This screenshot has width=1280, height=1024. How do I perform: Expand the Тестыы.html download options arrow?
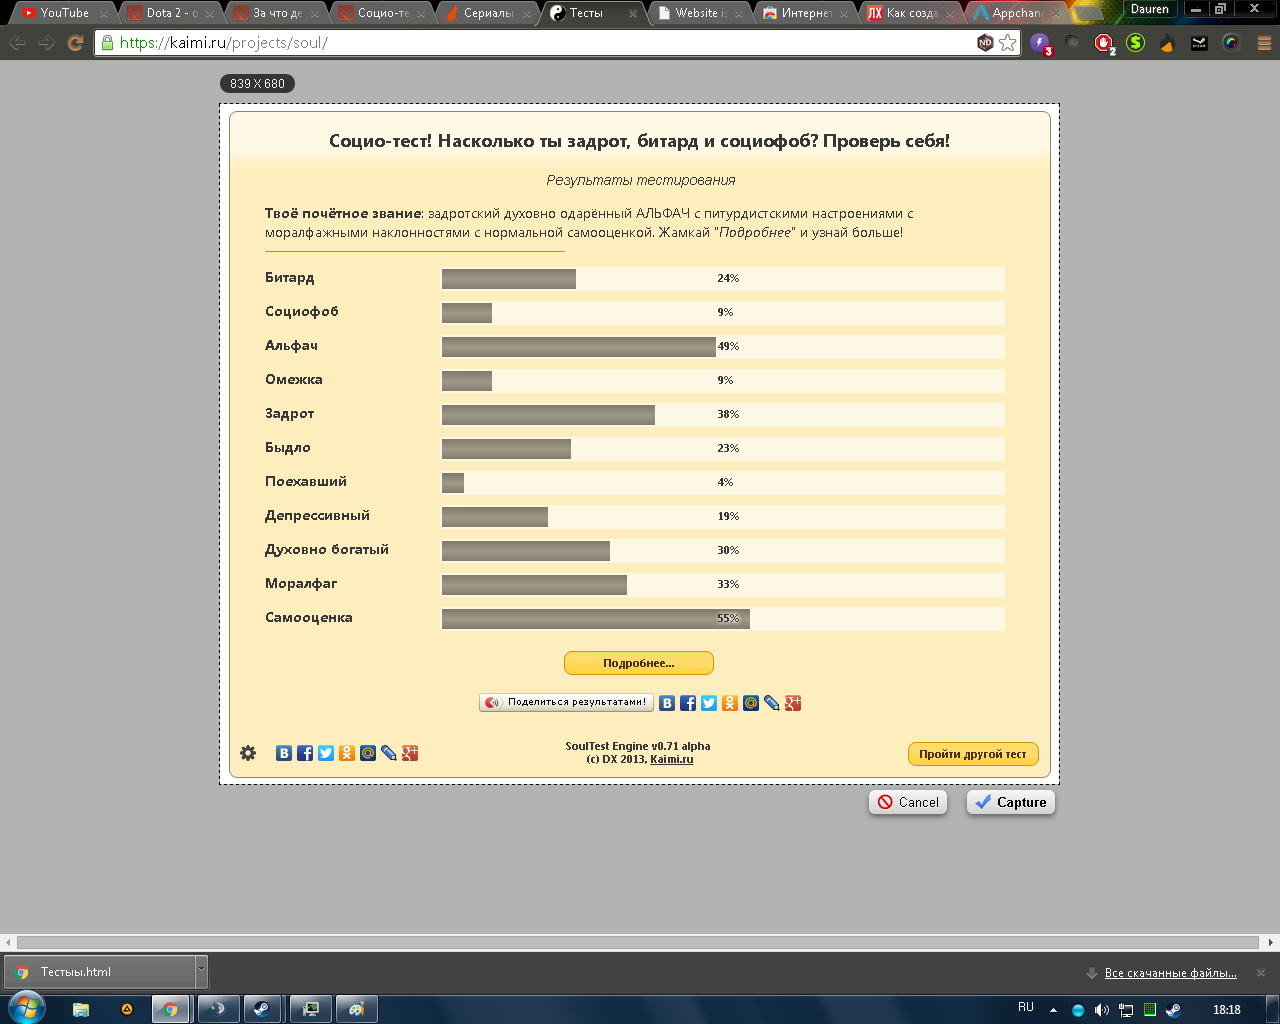tap(201, 971)
